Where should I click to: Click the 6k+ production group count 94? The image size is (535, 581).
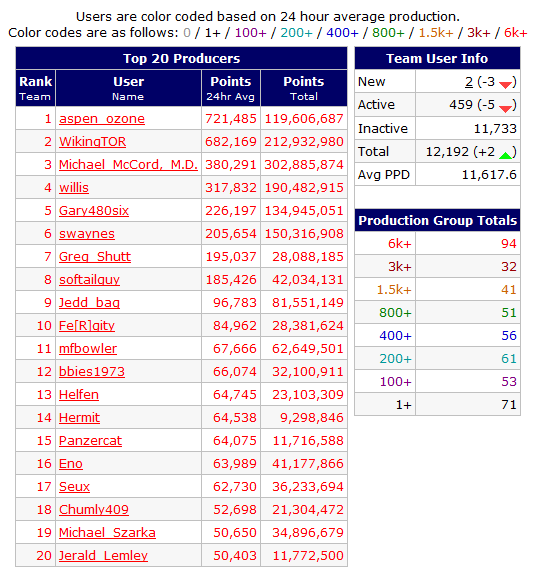point(508,244)
